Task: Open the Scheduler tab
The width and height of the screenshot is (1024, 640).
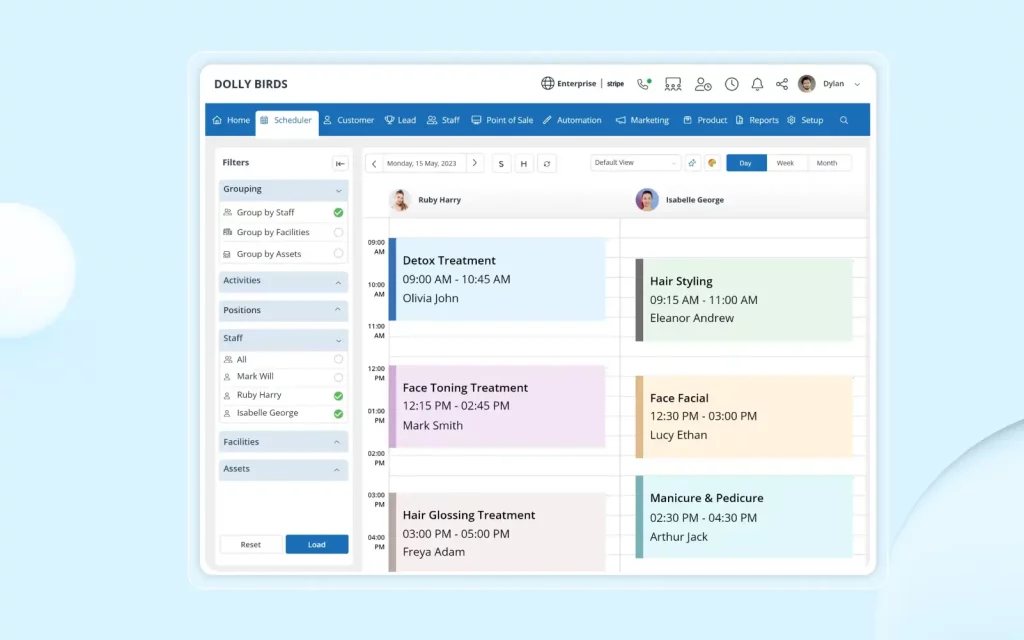Action: click(x=287, y=121)
